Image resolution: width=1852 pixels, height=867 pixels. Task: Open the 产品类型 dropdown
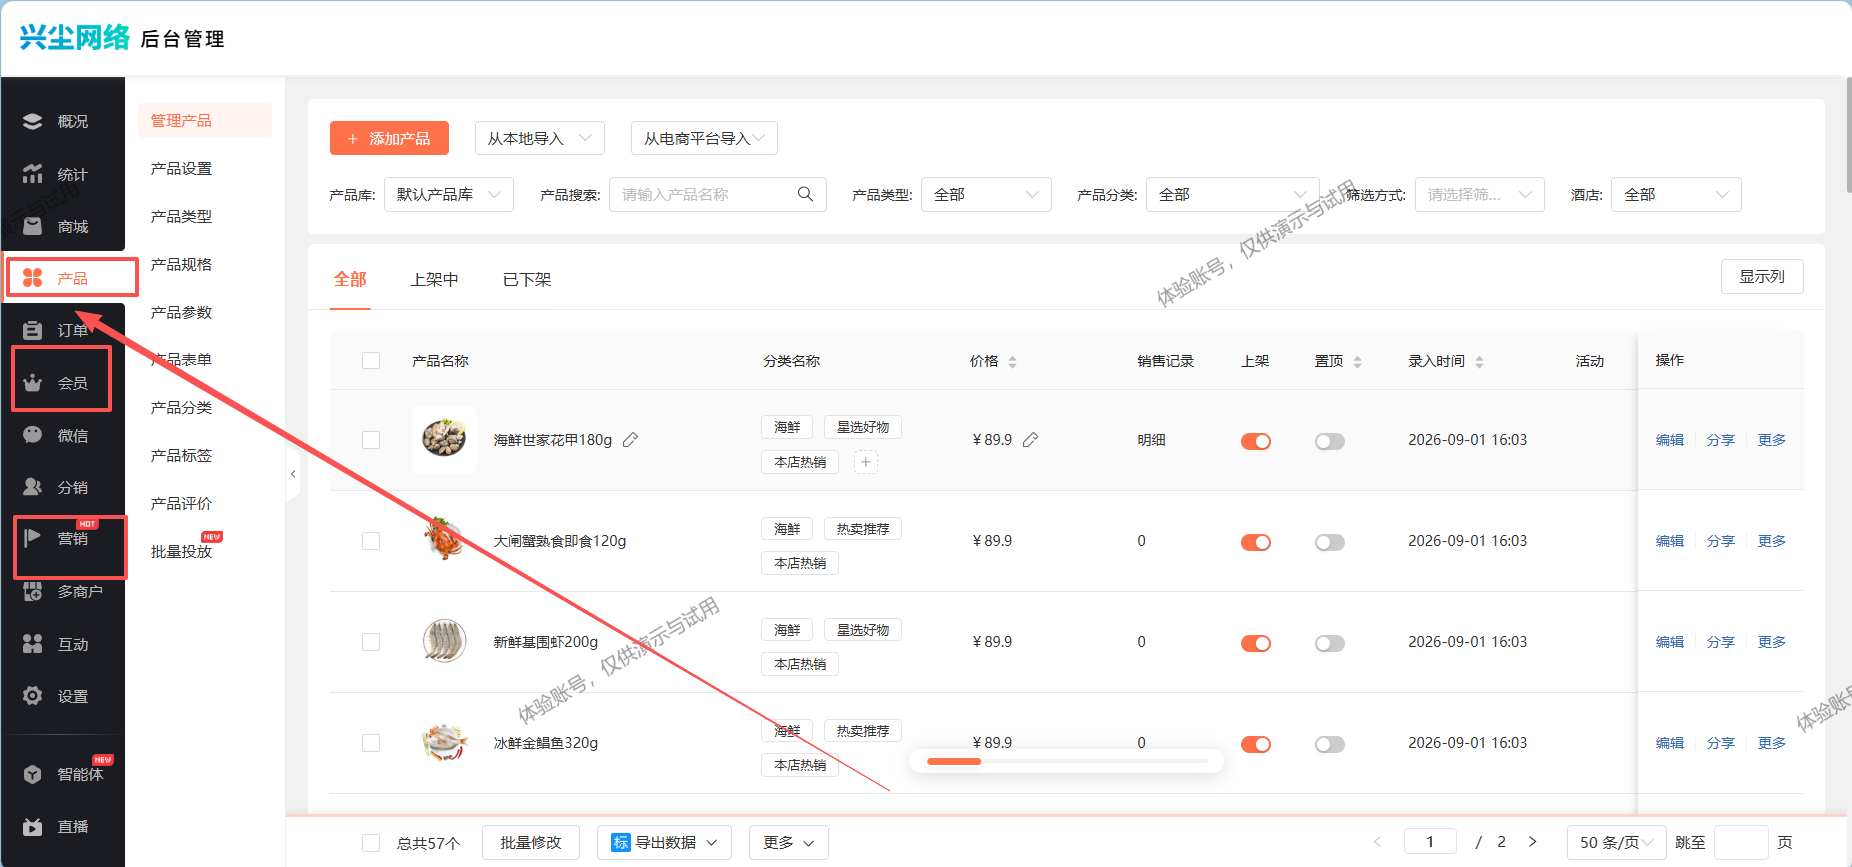[986, 194]
